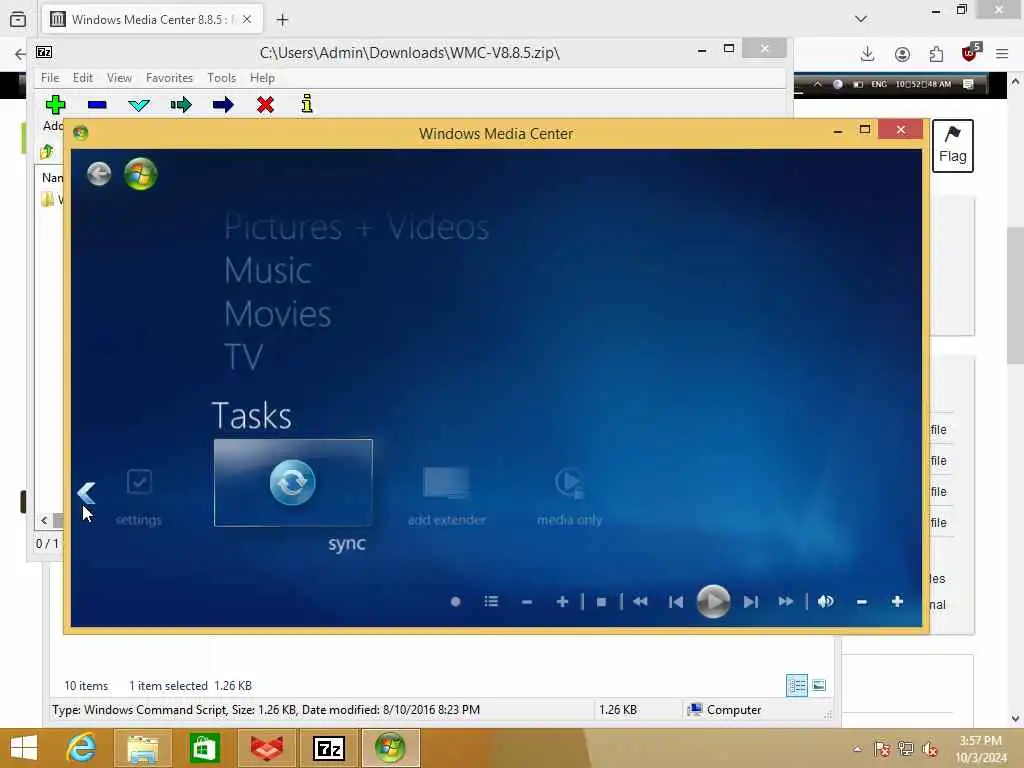Switch Explorer to large icons view
This screenshot has height=768, width=1024.
point(819,686)
